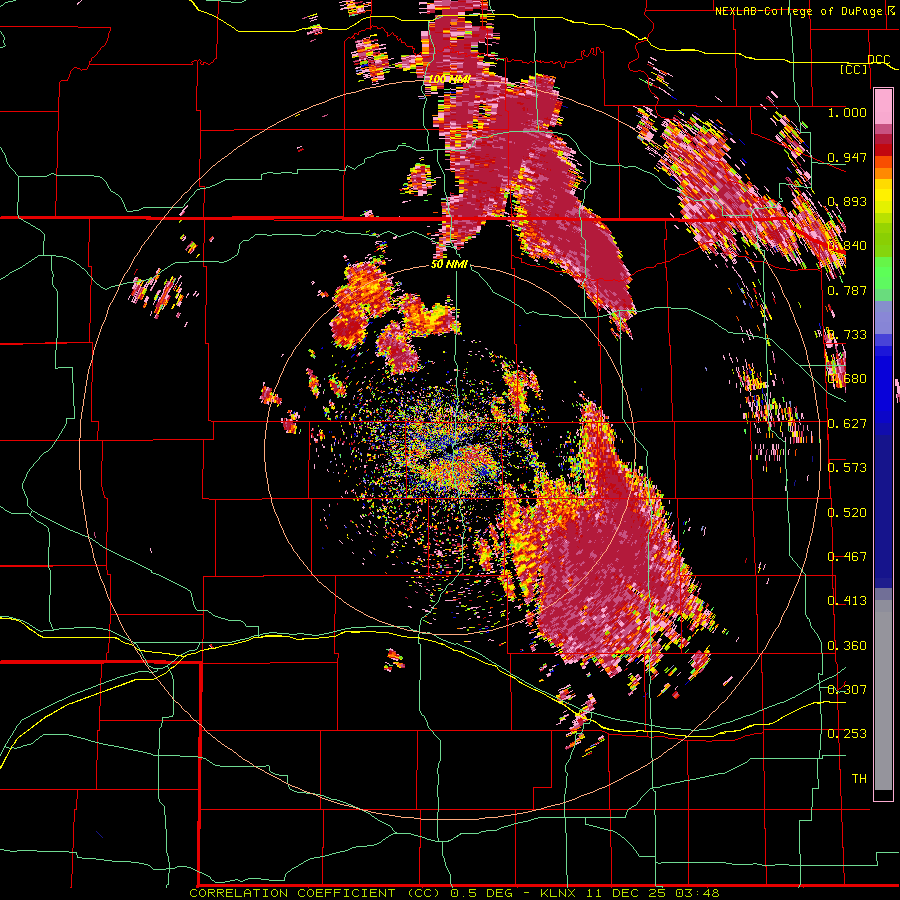Click the KLNX station identifier in caption

[x=558, y=893]
